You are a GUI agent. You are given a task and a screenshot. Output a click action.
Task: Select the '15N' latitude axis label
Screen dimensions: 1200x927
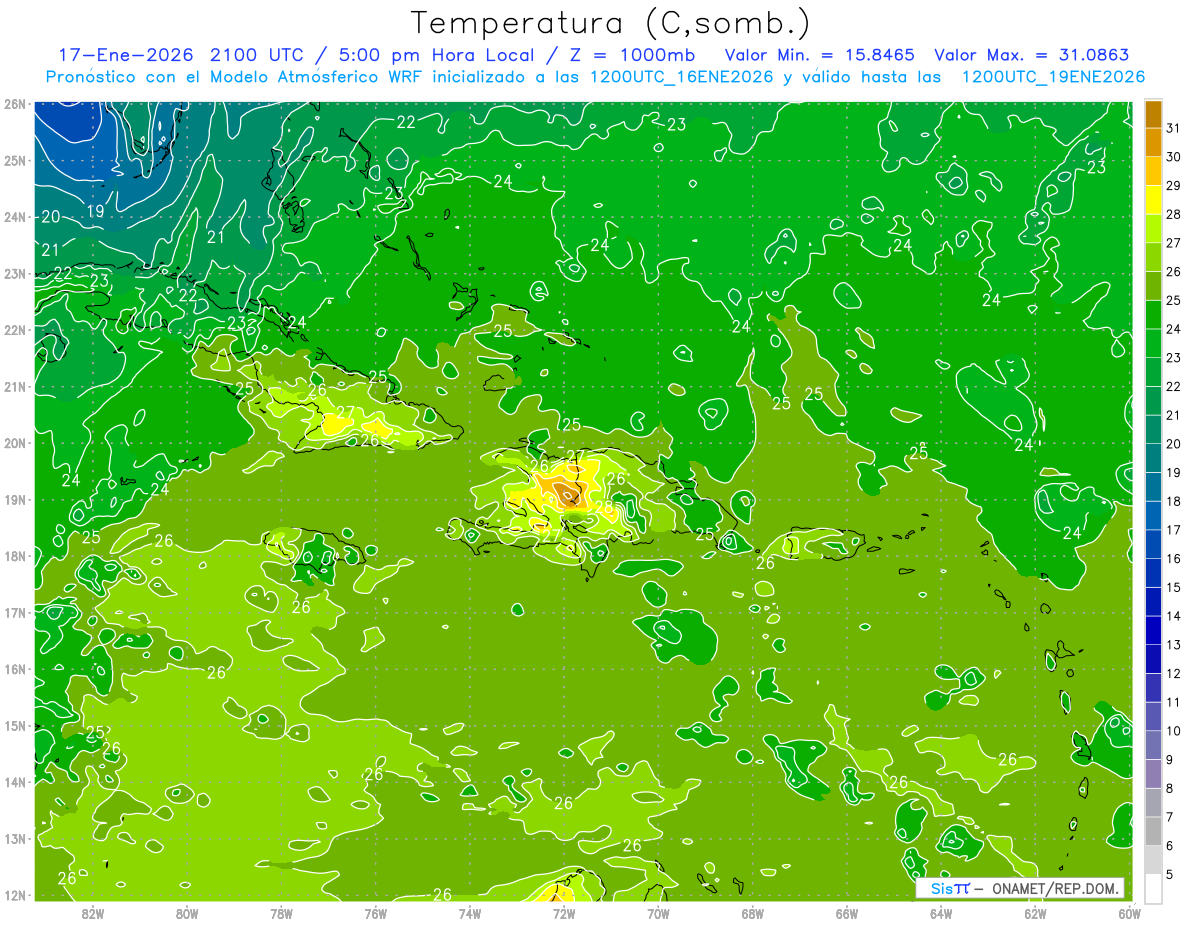click(15, 725)
